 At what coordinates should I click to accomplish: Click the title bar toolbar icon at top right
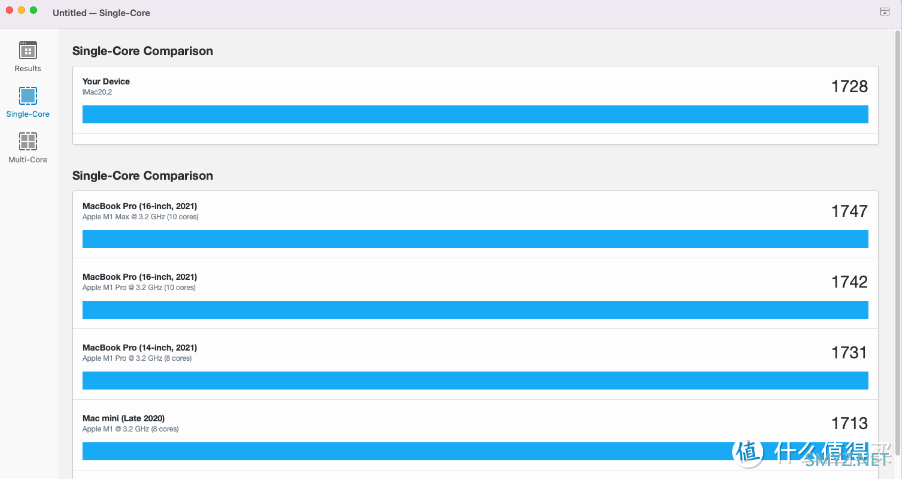(885, 12)
